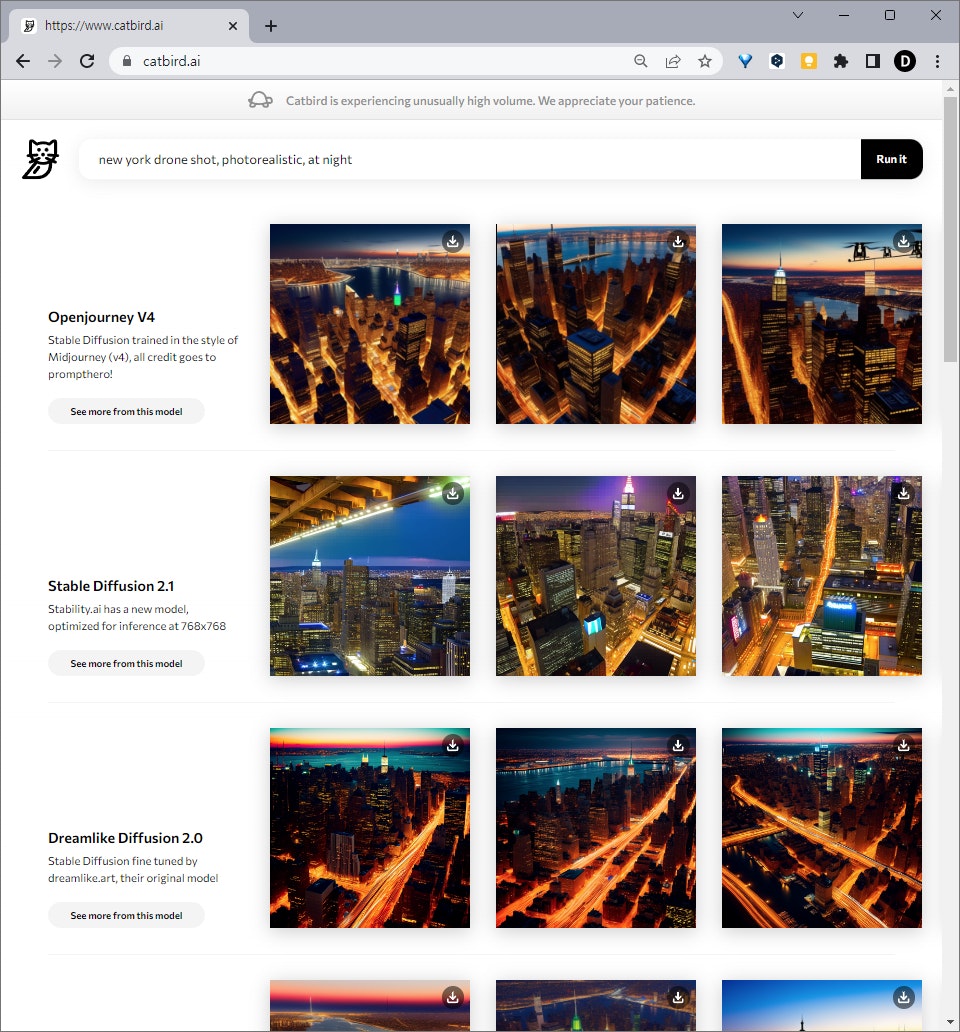This screenshot has height=1032, width=960.
Task: Close the catbird.ai tab
Action: (233, 26)
